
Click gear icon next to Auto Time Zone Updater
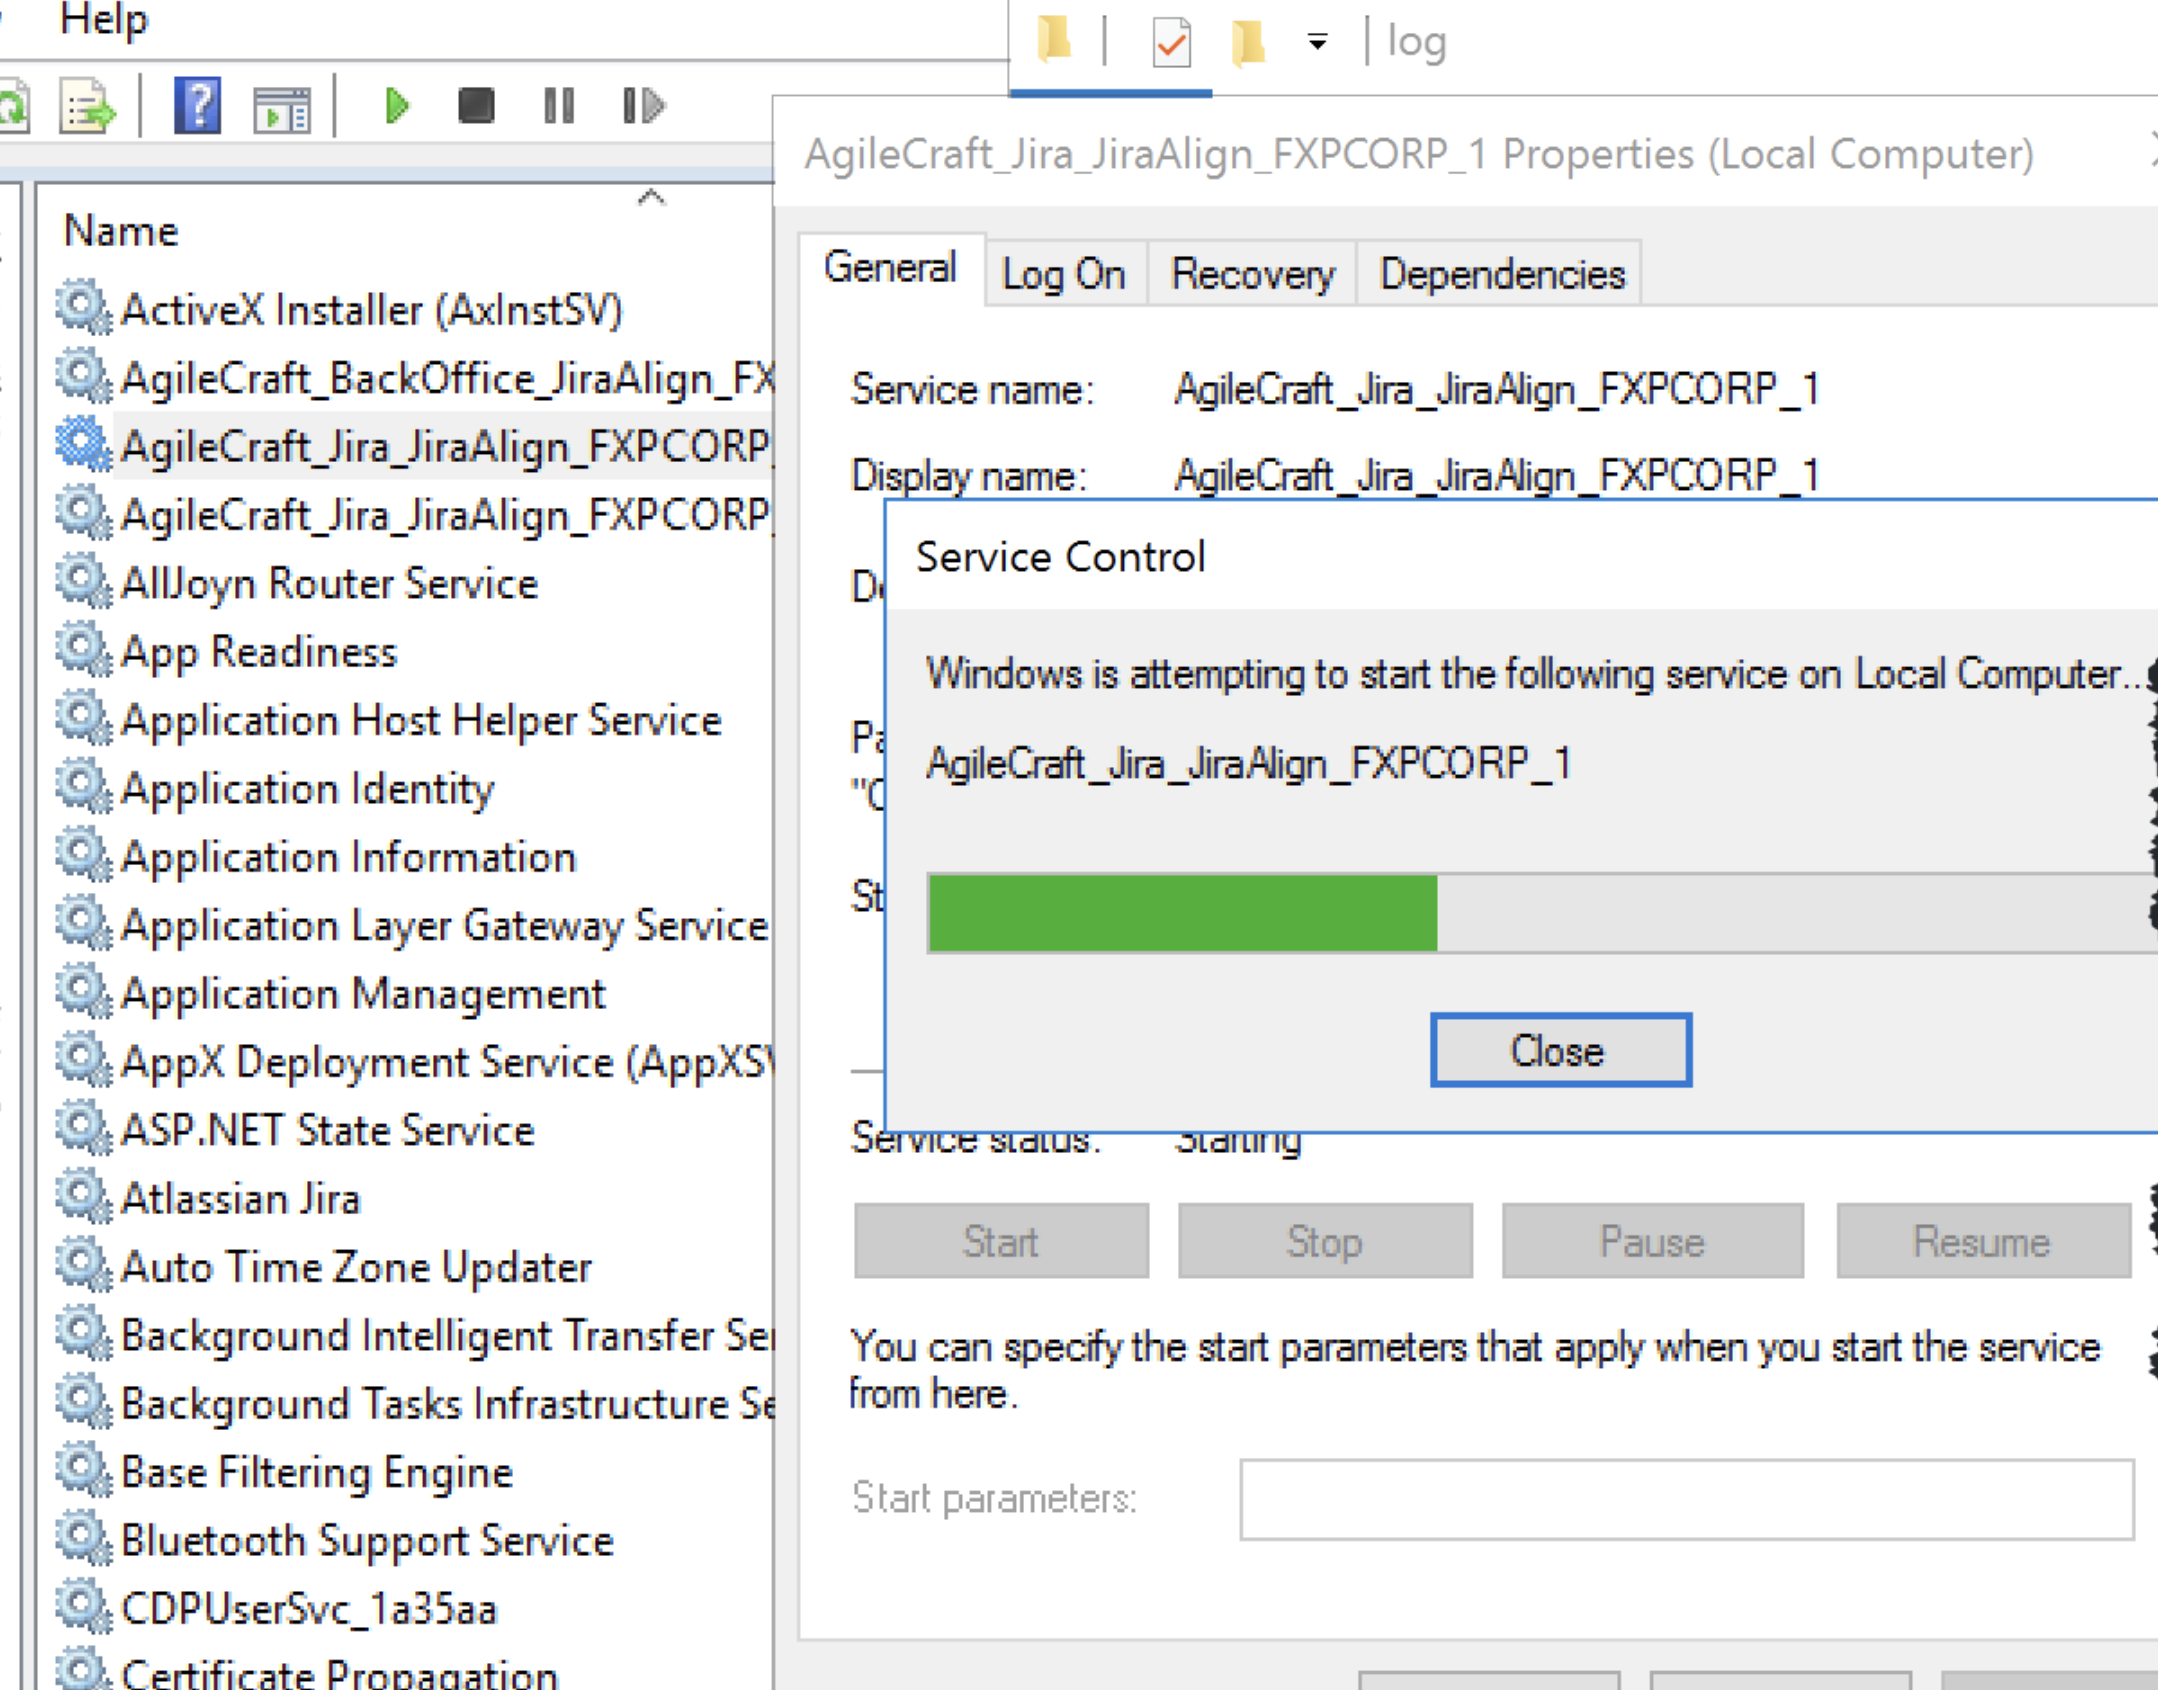point(83,1265)
